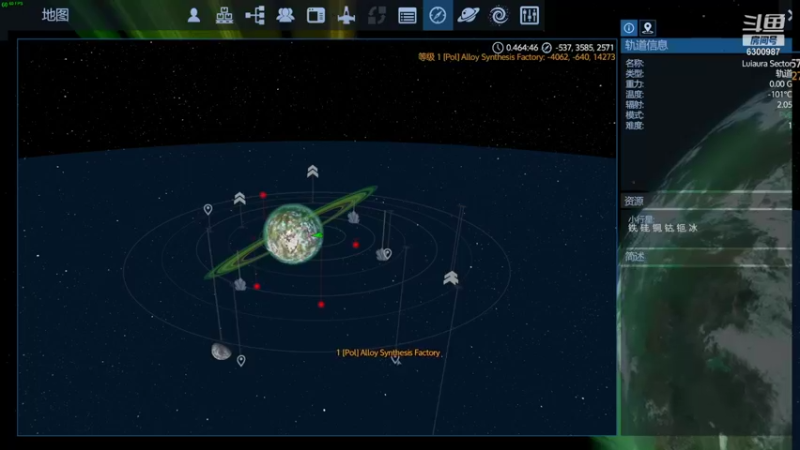The height and width of the screenshot is (450, 800).
Task: Switch to the info tab in side panel
Action: click(629, 28)
